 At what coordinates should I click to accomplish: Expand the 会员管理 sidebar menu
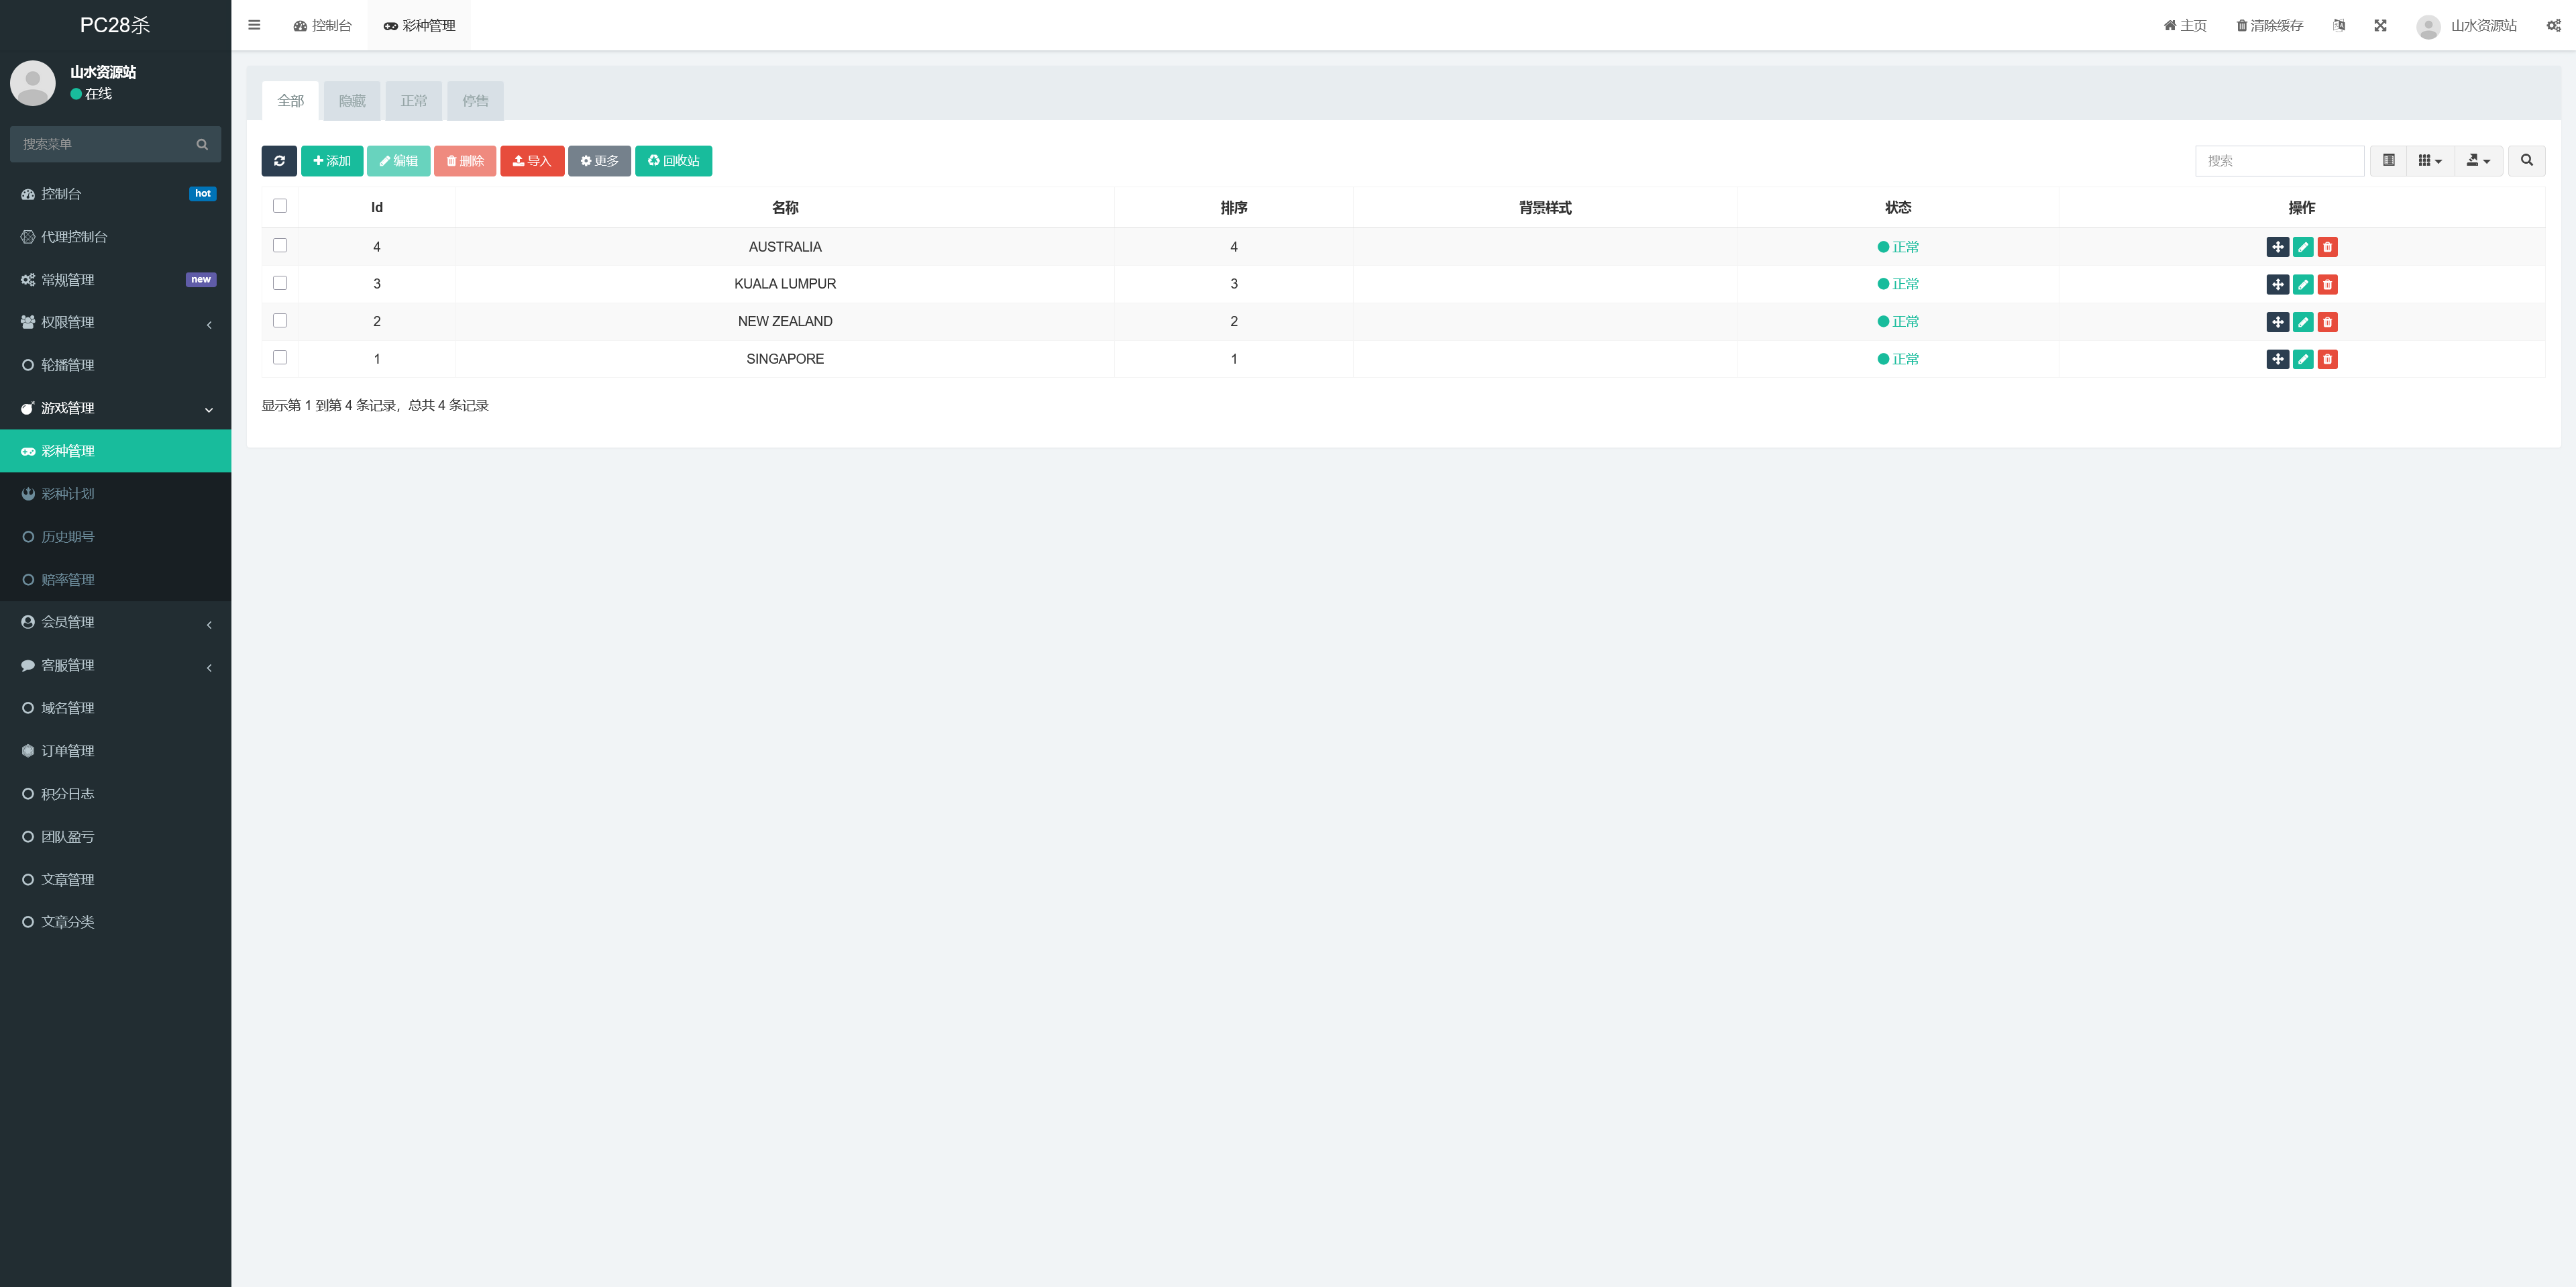(x=115, y=622)
